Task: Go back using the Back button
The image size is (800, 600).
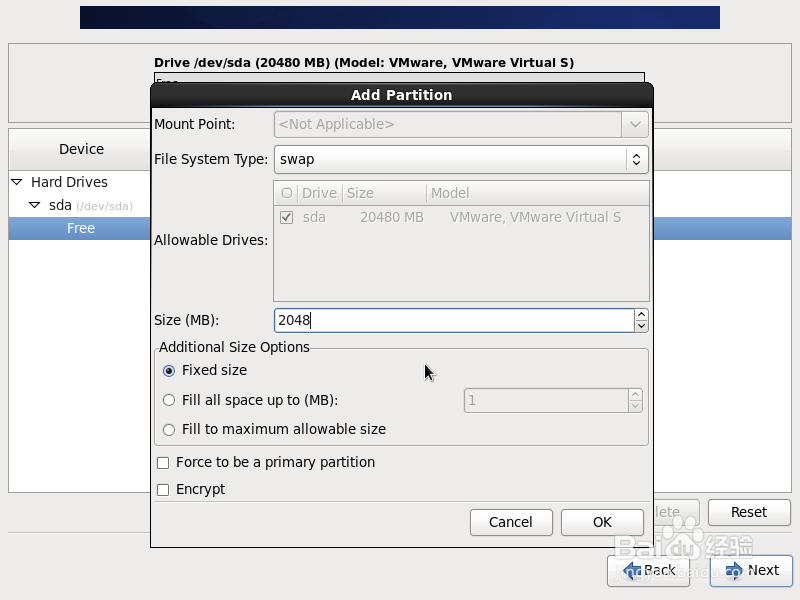Action: [x=648, y=570]
